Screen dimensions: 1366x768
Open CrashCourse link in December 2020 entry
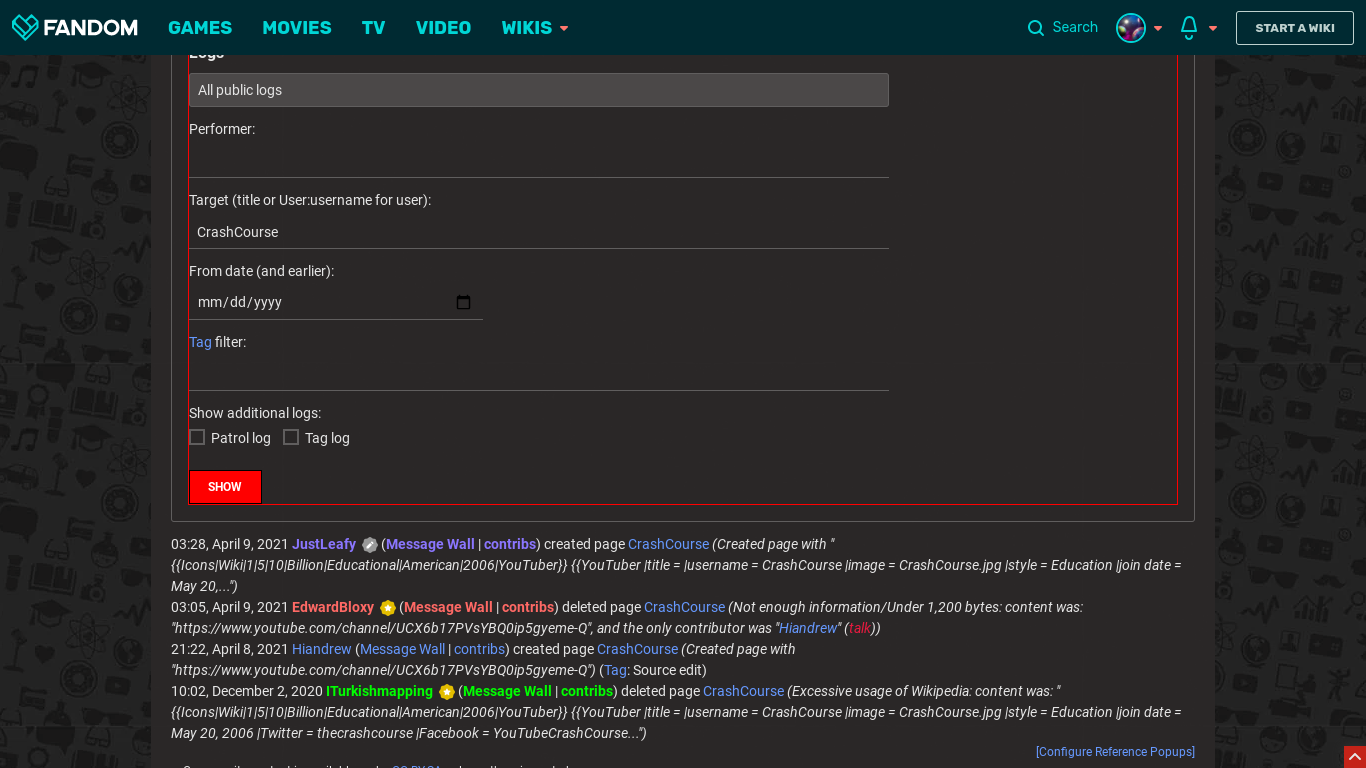coord(743,691)
